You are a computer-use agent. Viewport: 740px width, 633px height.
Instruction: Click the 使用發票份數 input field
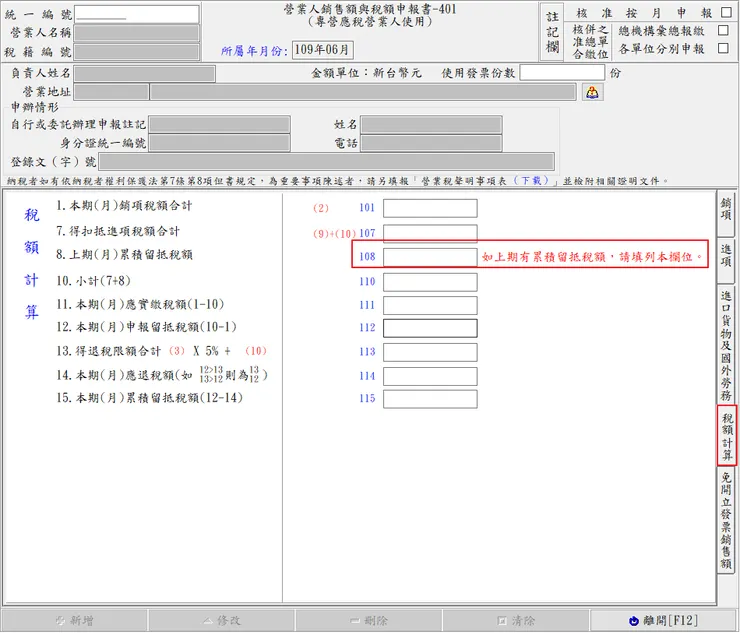[562, 73]
